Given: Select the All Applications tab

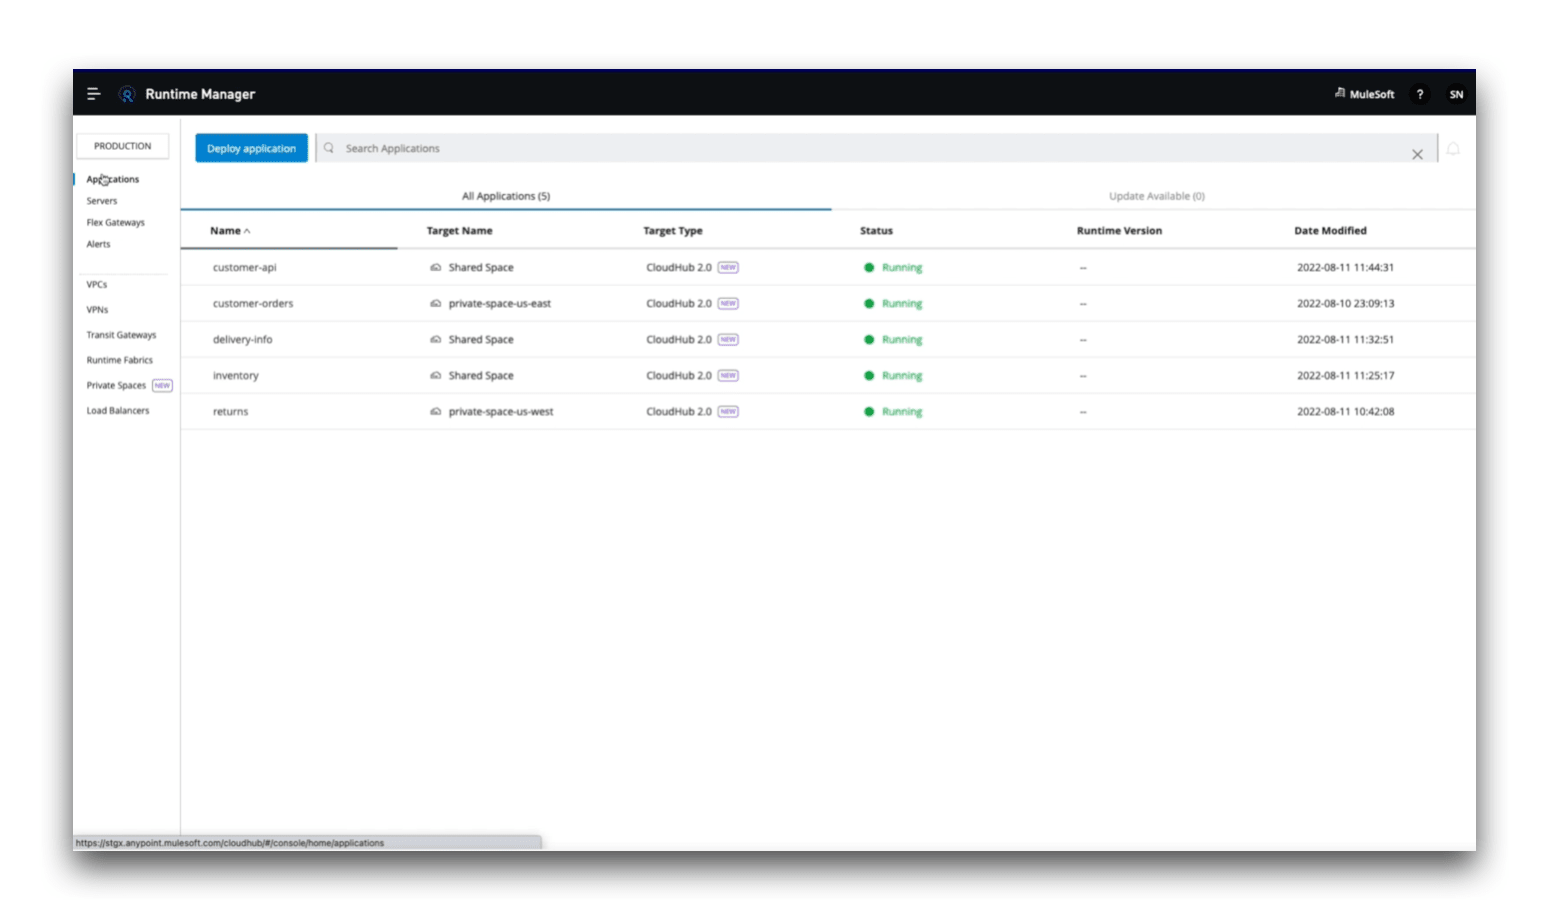Looking at the screenshot, I should click(505, 196).
